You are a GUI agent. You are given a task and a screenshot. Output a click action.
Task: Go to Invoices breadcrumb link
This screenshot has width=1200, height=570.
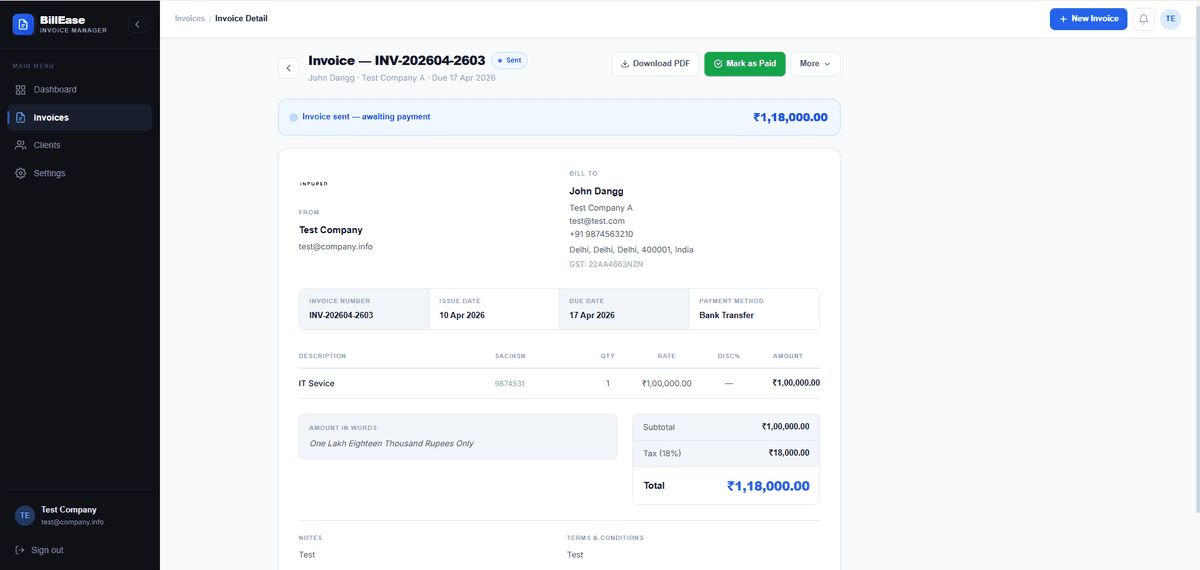(190, 18)
